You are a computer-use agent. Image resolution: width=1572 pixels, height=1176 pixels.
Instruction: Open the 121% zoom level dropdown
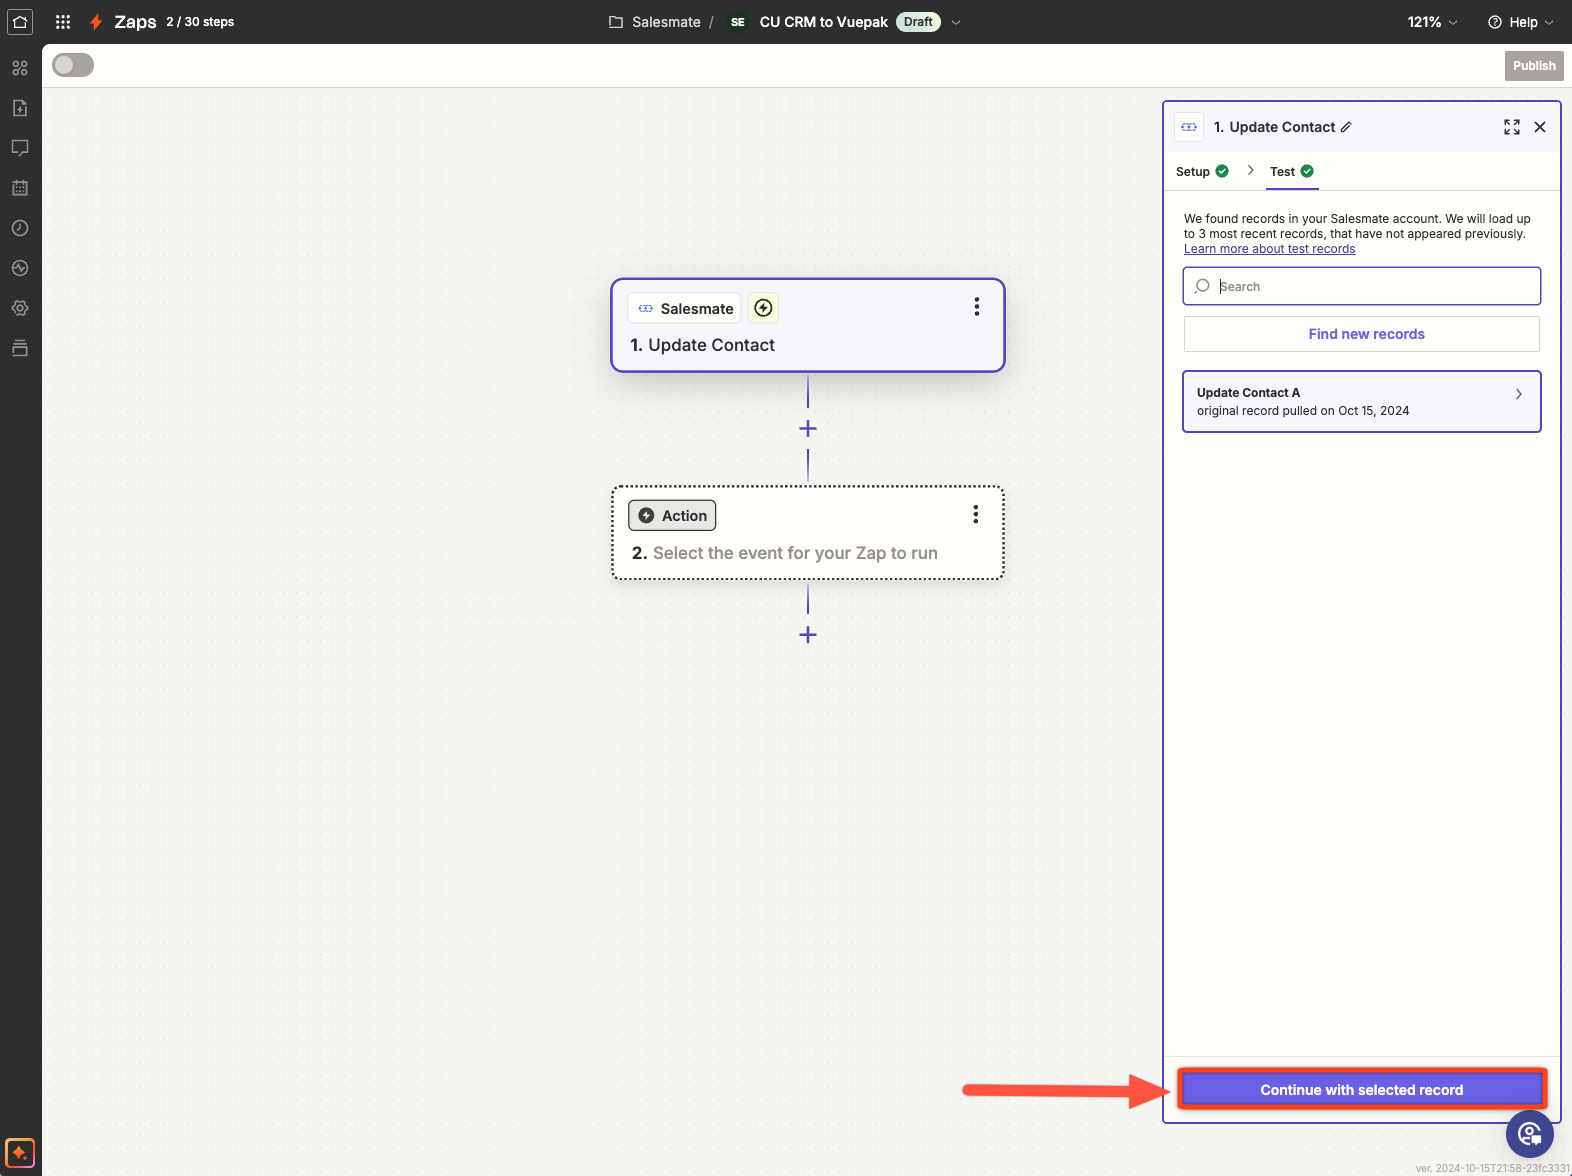tap(1432, 22)
